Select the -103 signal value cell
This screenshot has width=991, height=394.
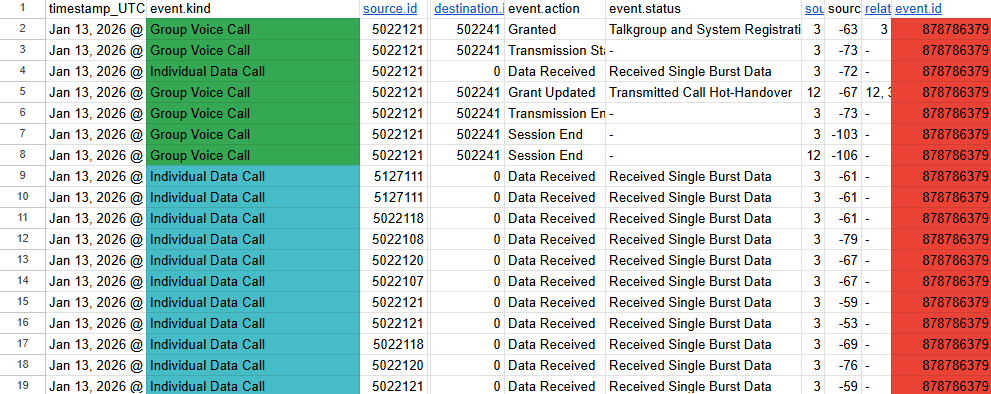pyautogui.click(x=843, y=135)
